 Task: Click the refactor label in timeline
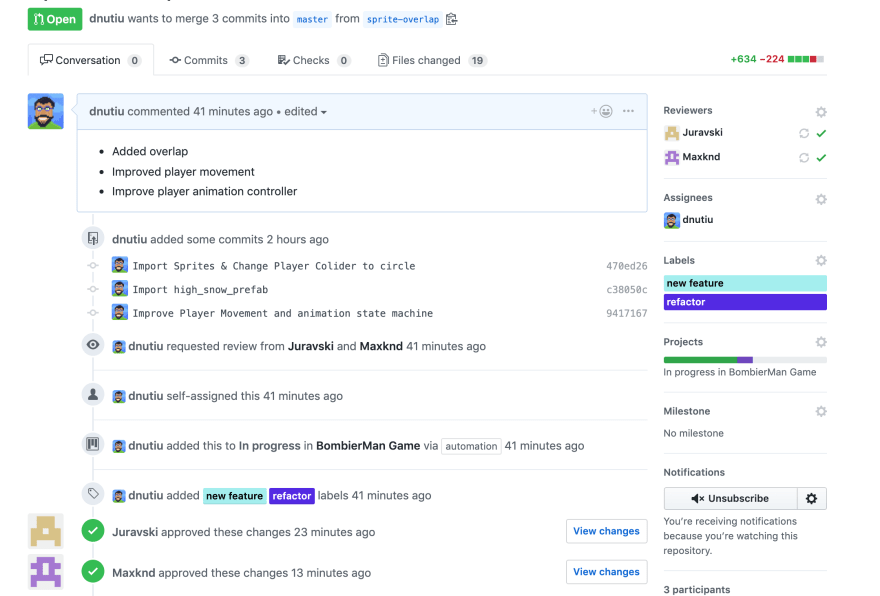[x=292, y=496]
